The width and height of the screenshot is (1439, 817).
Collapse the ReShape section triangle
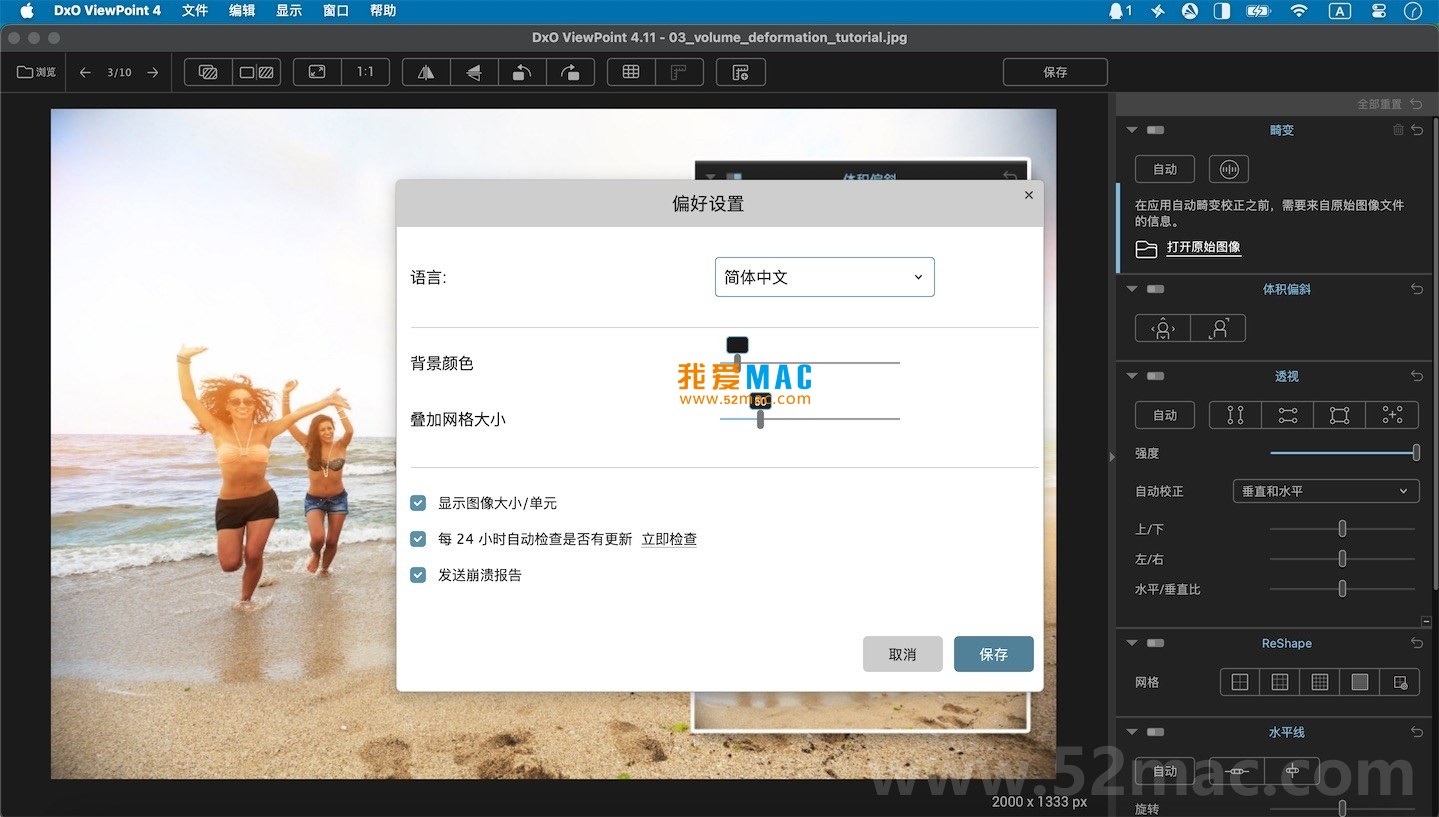(1132, 643)
